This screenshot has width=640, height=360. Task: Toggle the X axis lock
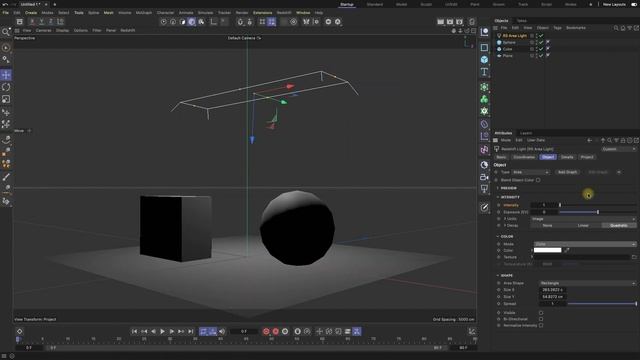pyautogui.click(x=32, y=22)
